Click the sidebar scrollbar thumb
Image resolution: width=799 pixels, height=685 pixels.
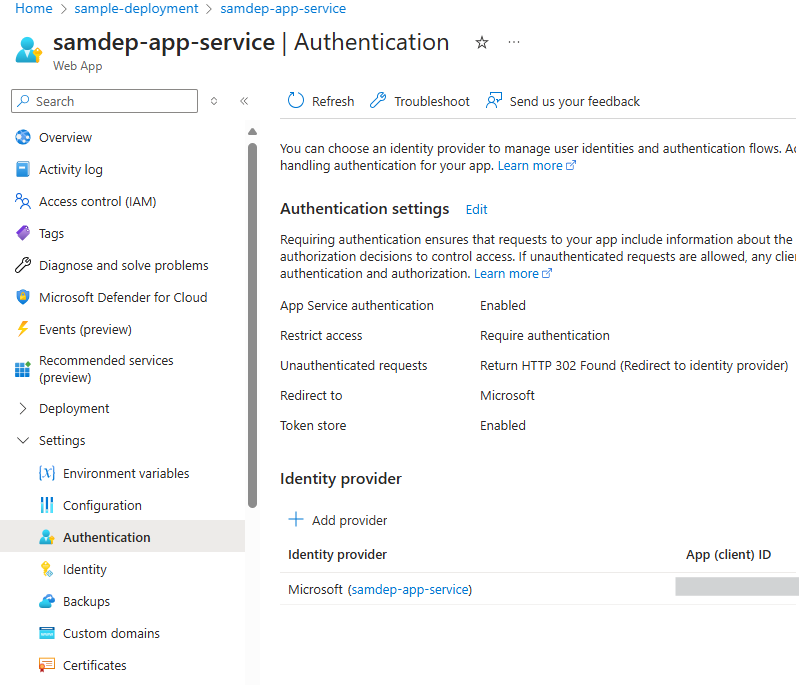pyautogui.click(x=252, y=325)
